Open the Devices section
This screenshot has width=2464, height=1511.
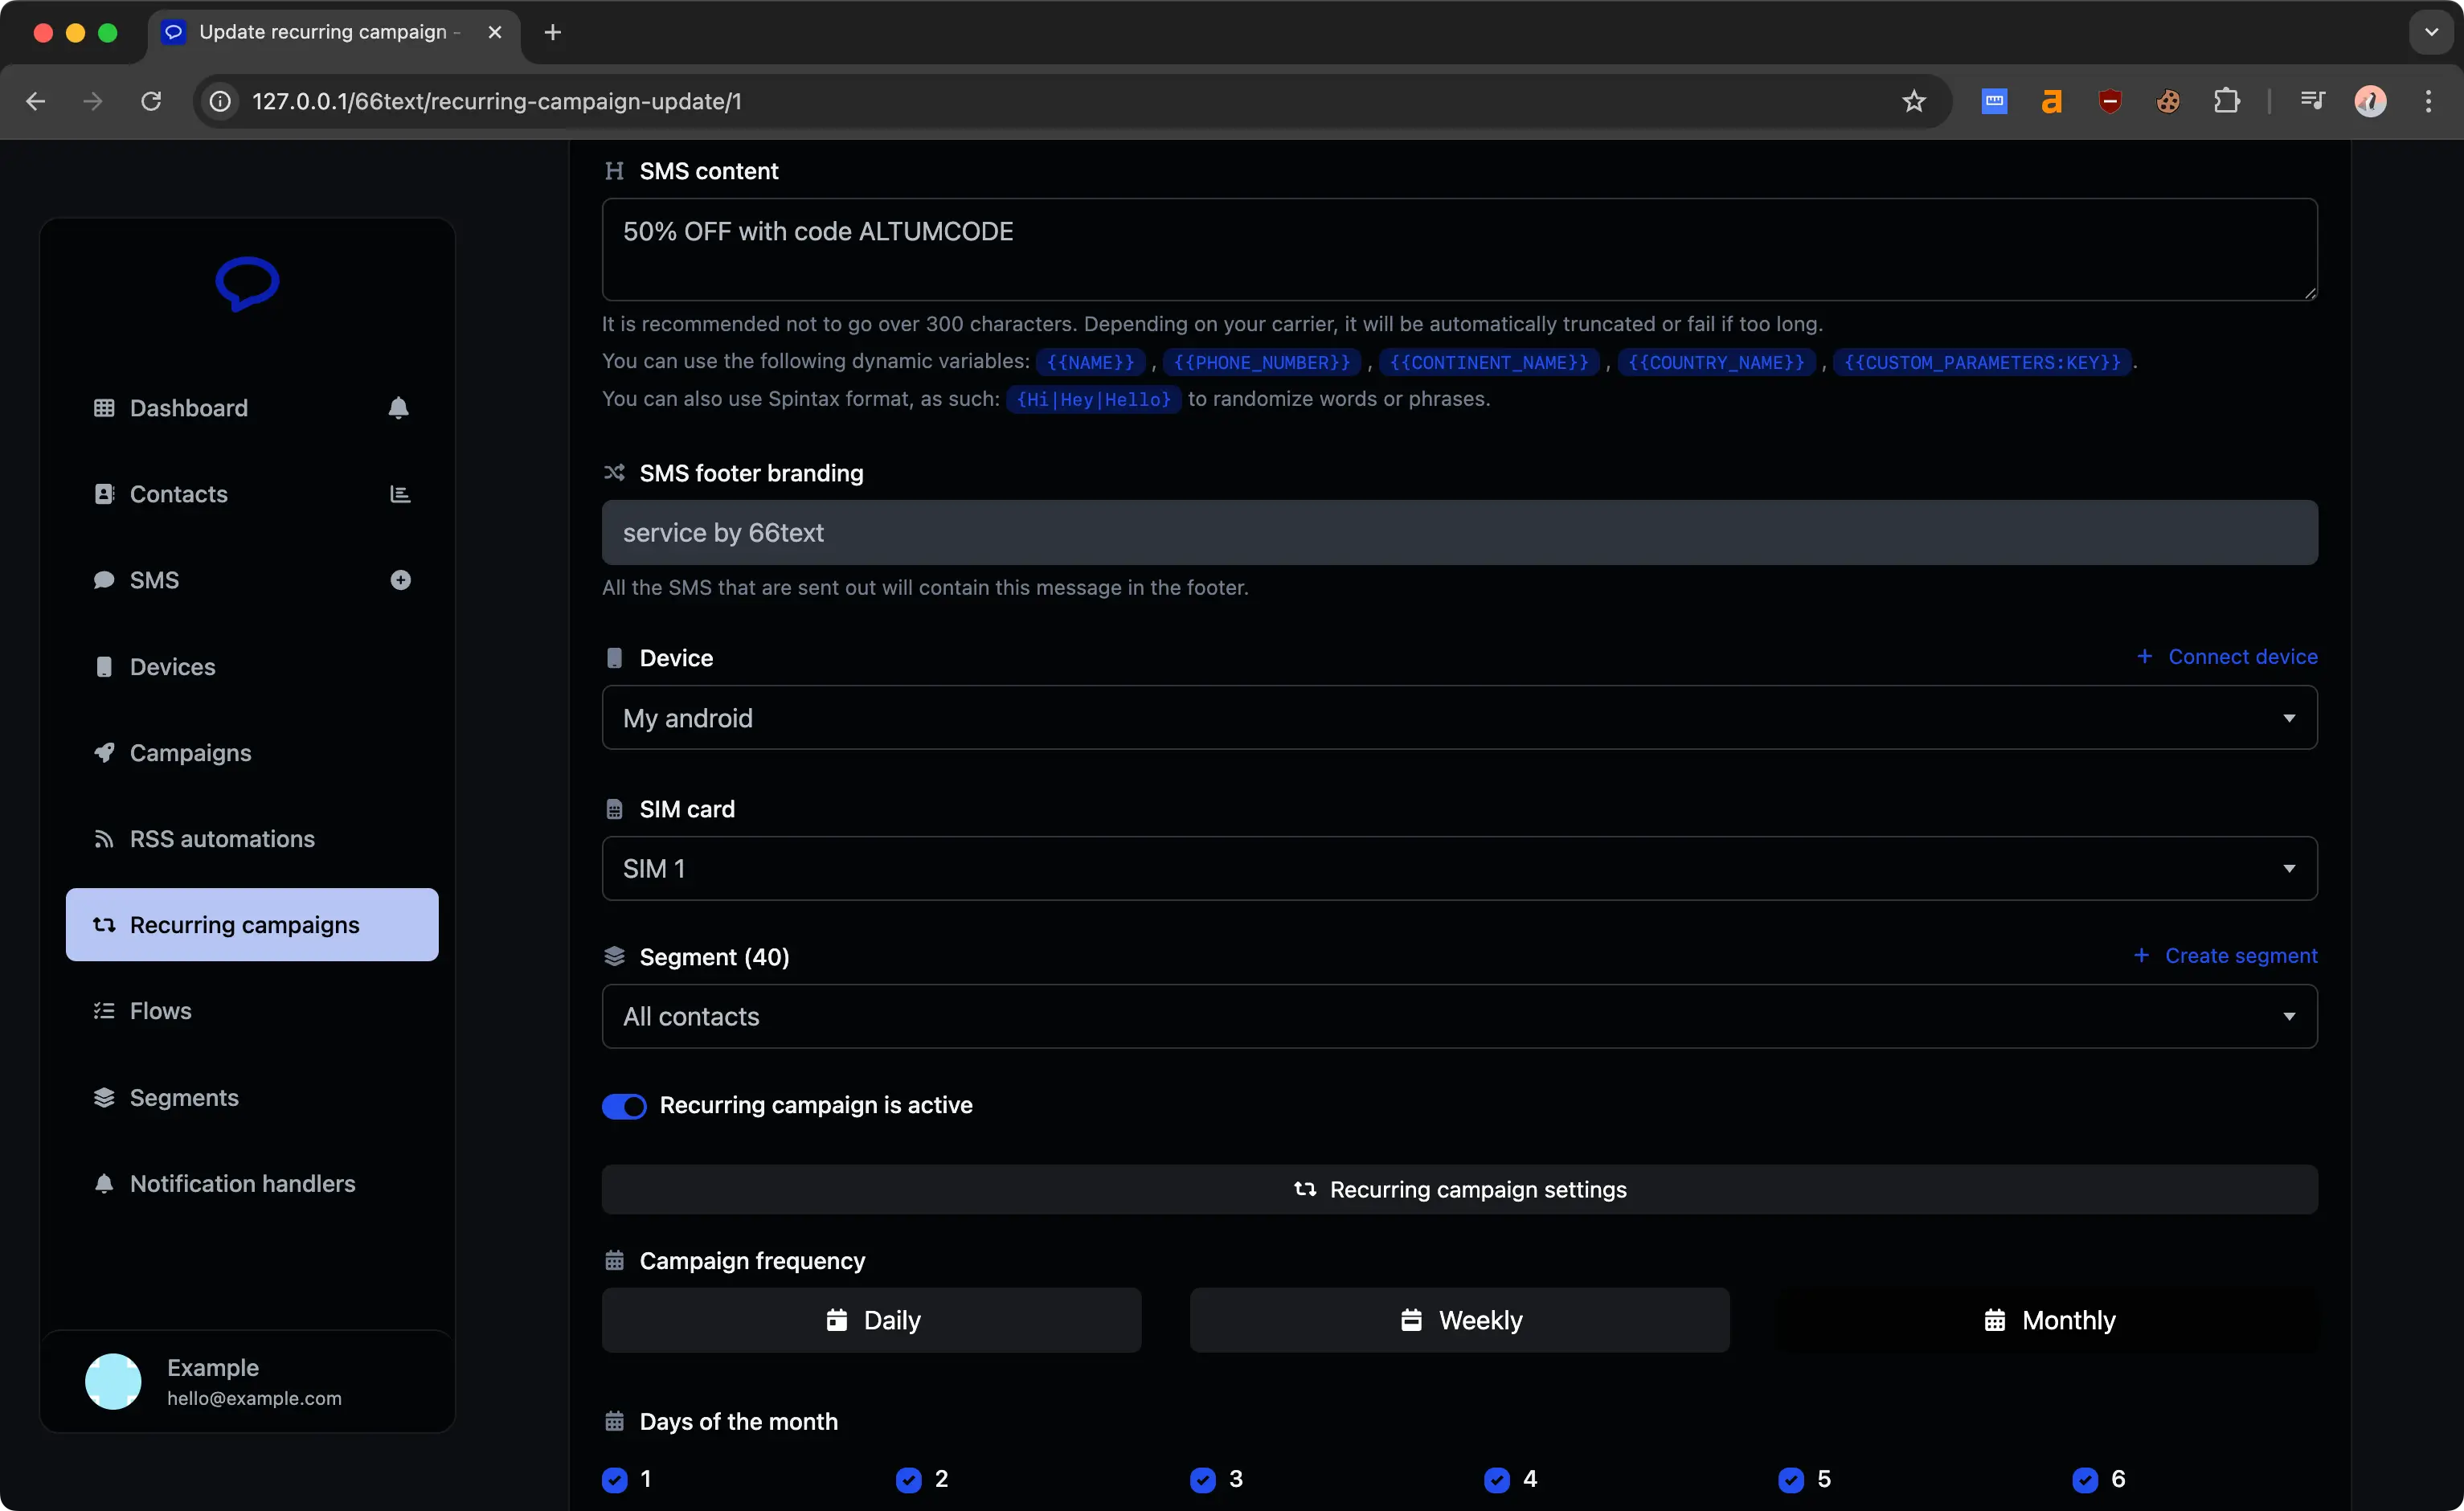tap(172, 666)
